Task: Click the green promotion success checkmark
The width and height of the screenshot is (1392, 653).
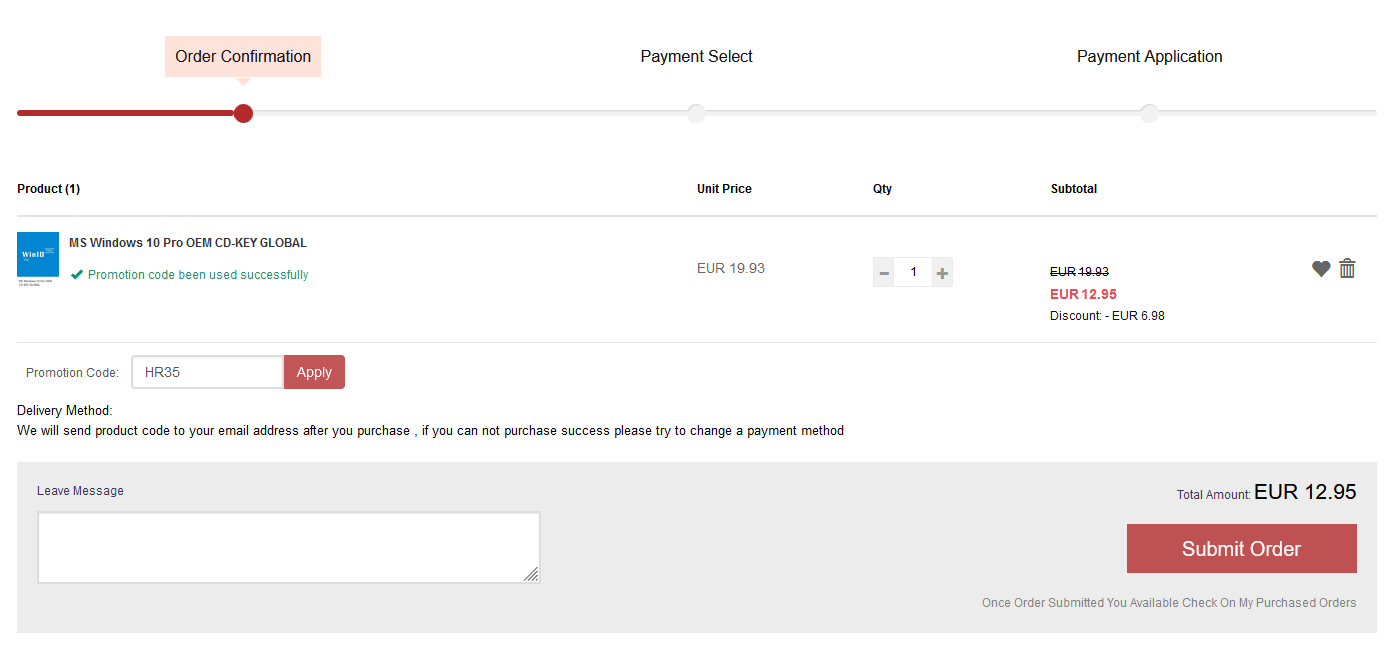Action: click(x=77, y=274)
